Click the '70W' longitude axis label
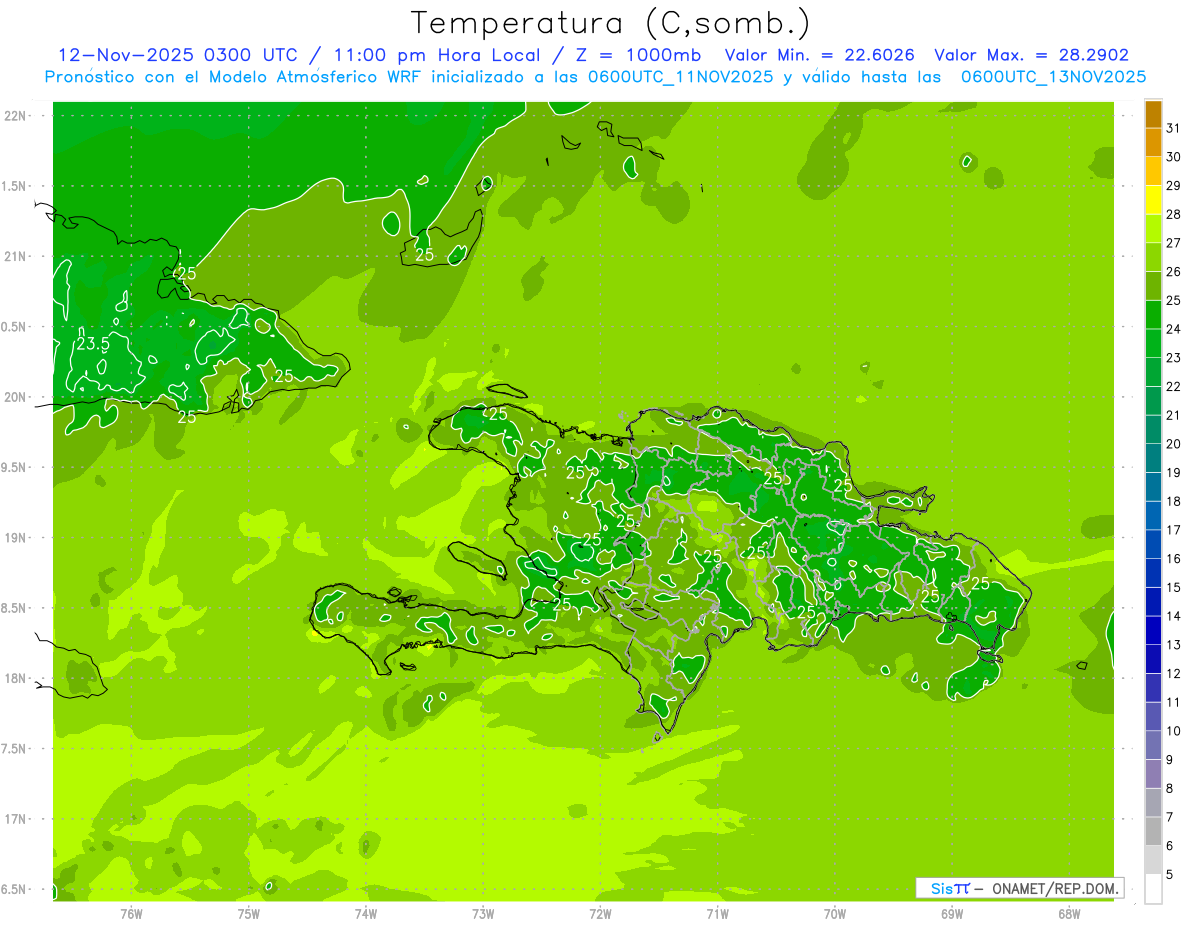1200x927 pixels. tap(835, 913)
